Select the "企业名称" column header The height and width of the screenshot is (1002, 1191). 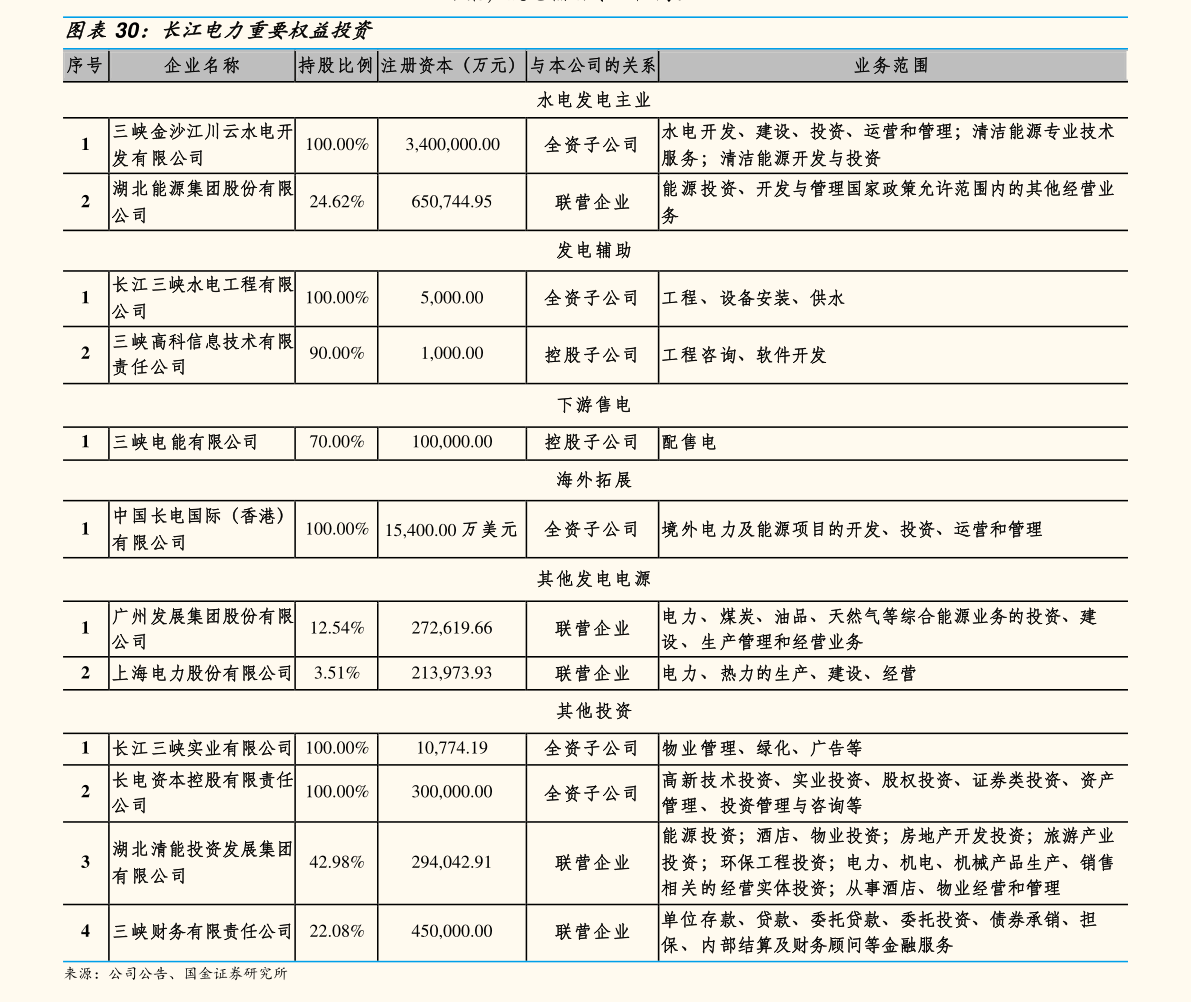(202, 65)
